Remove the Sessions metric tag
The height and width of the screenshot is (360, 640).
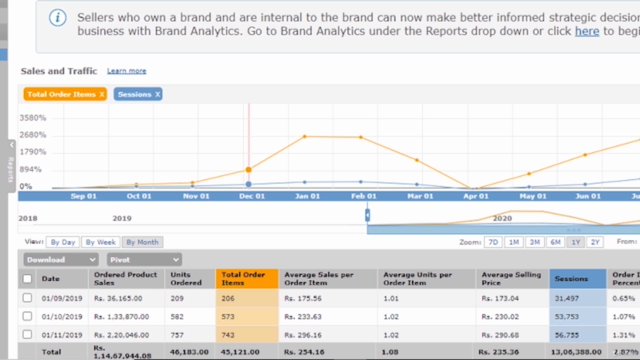158,94
